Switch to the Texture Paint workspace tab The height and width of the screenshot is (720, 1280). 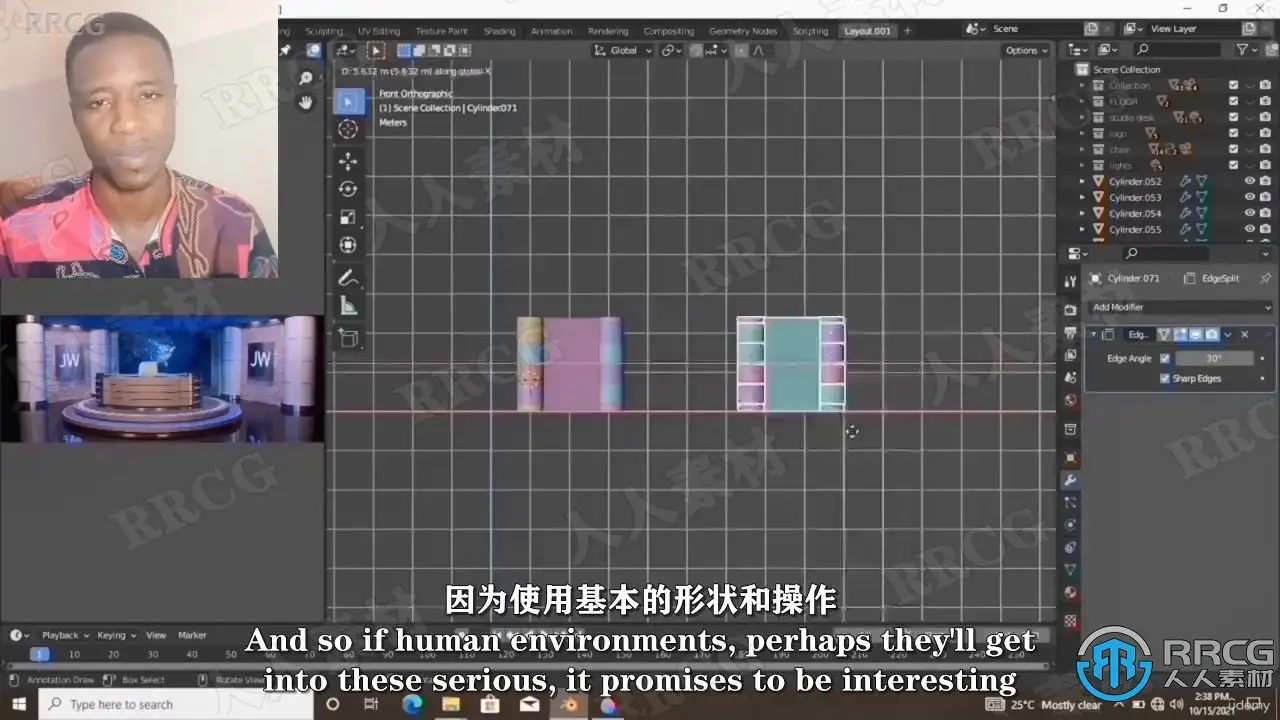click(441, 31)
